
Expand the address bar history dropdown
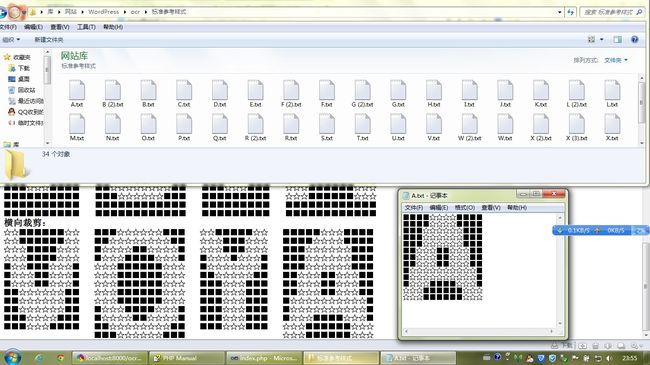560,12
